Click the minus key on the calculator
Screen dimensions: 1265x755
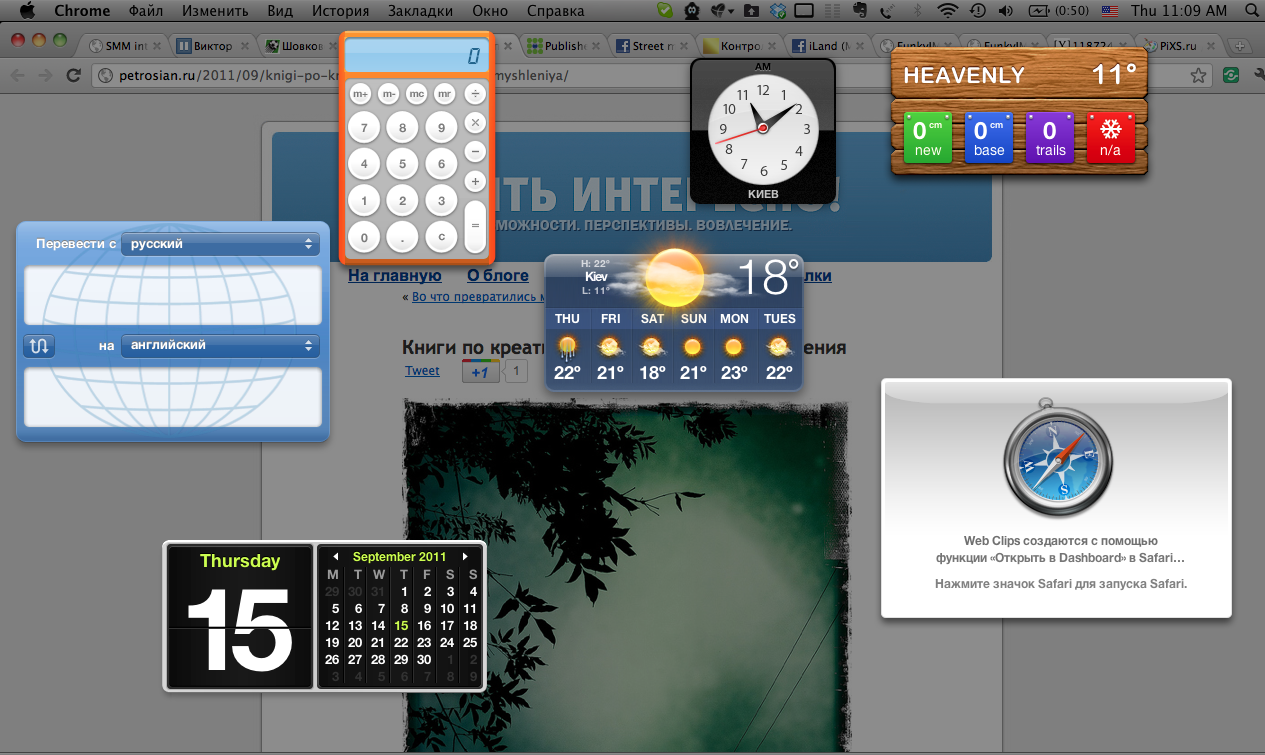(x=476, y=152)
